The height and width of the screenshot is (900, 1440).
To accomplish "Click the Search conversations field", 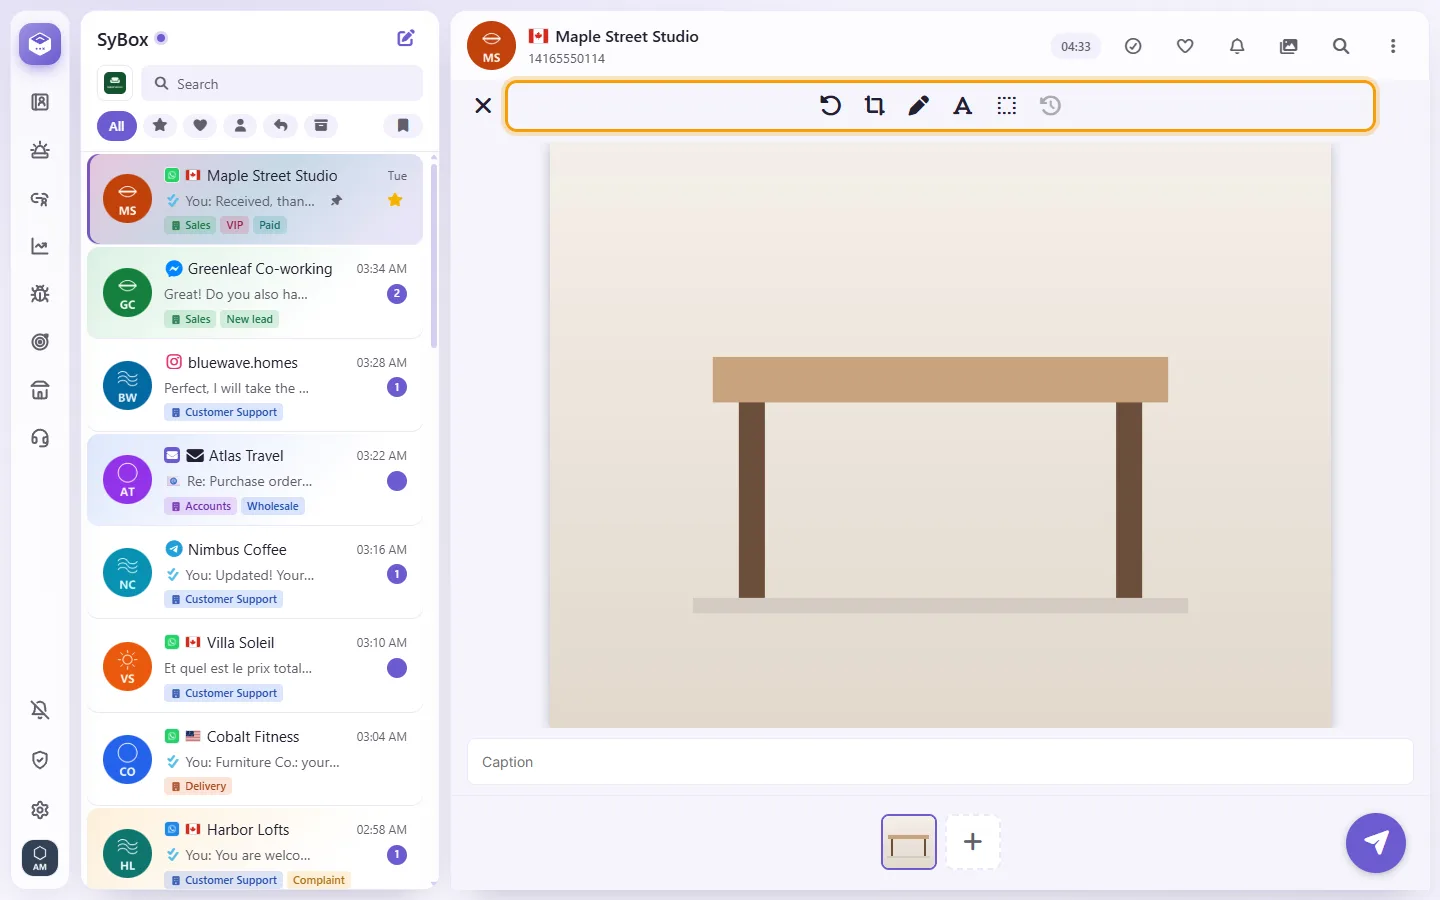I will click(x=282, y=84).
